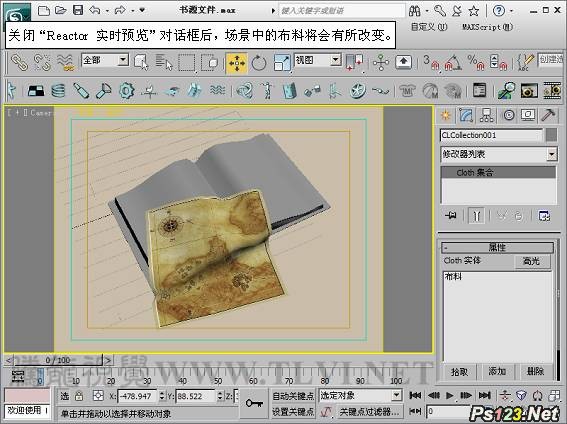The height and width of the screenshot is (424, 567).
Task: Switch to the Create panel tab
Action: (446, 115)
